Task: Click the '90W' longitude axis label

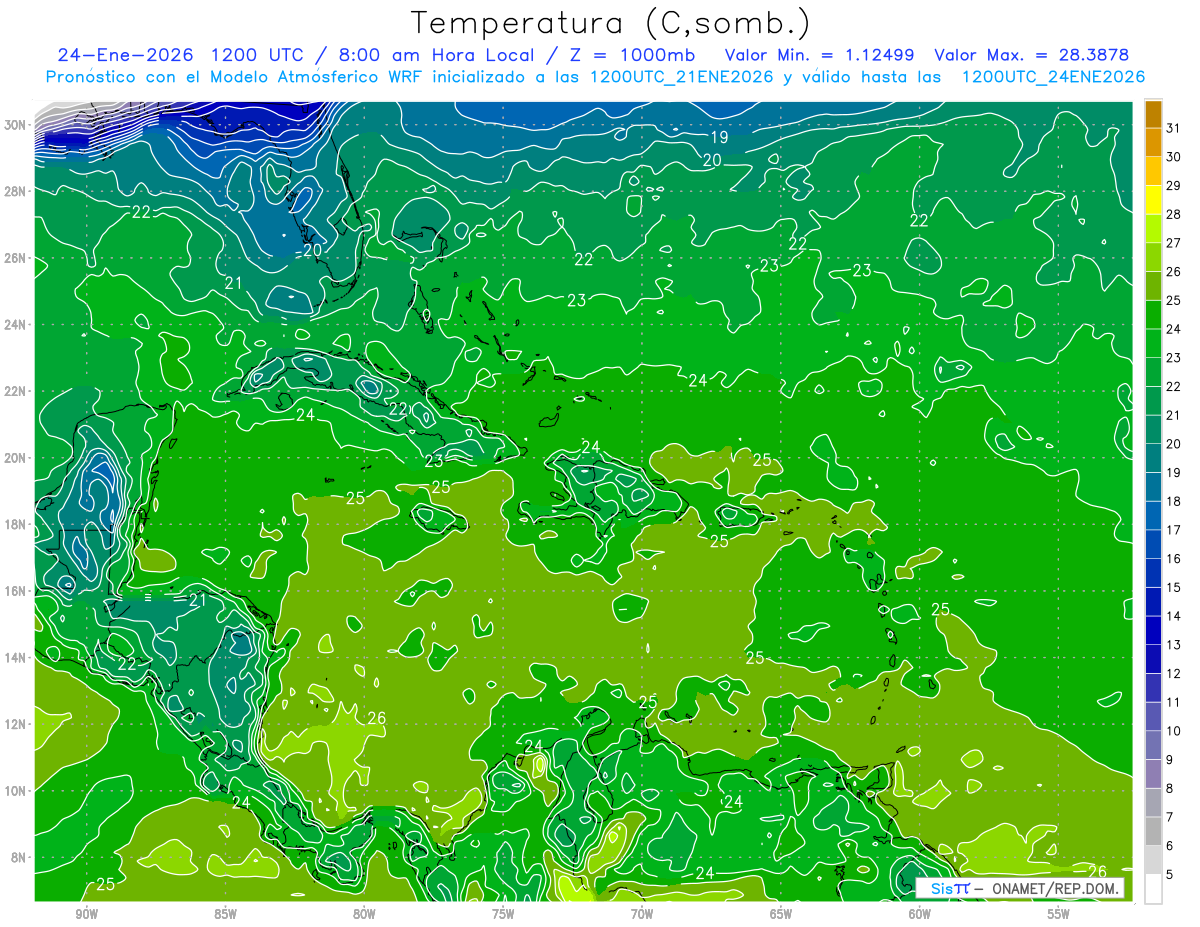Action: [x=87, y=914]
